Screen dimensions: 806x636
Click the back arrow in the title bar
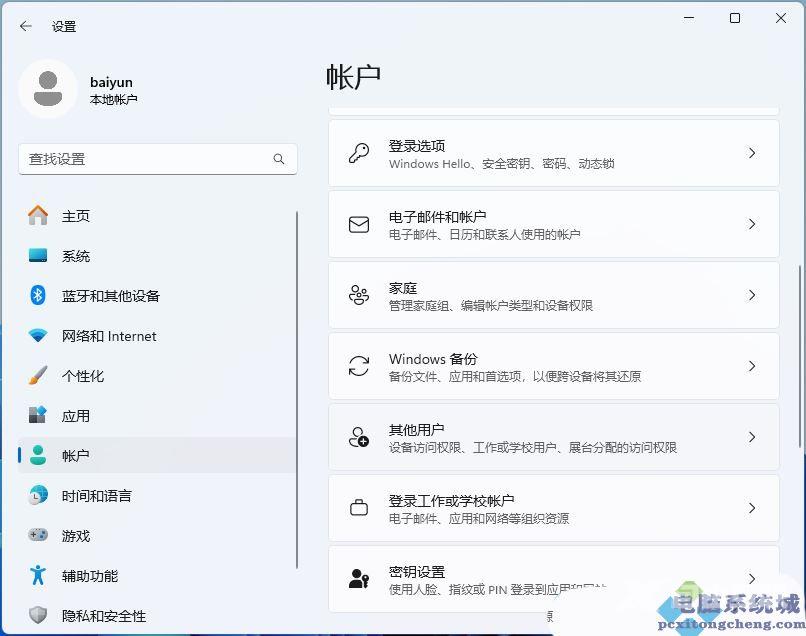(26, 27)
